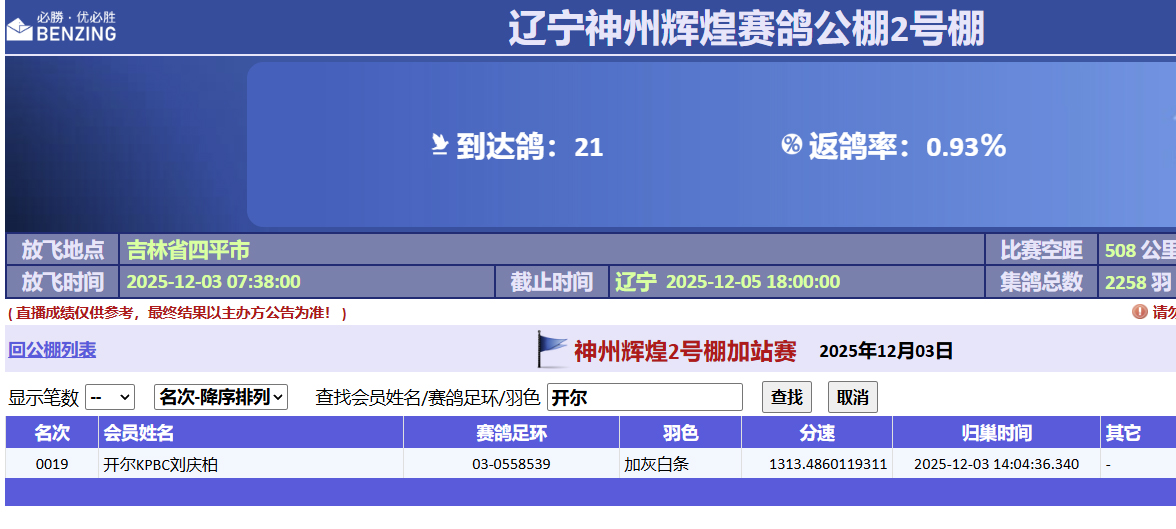This screenshot has height=529, width=1176.
Task: Open the 显示笔数 dropdown
Action: tap(110, 397)
